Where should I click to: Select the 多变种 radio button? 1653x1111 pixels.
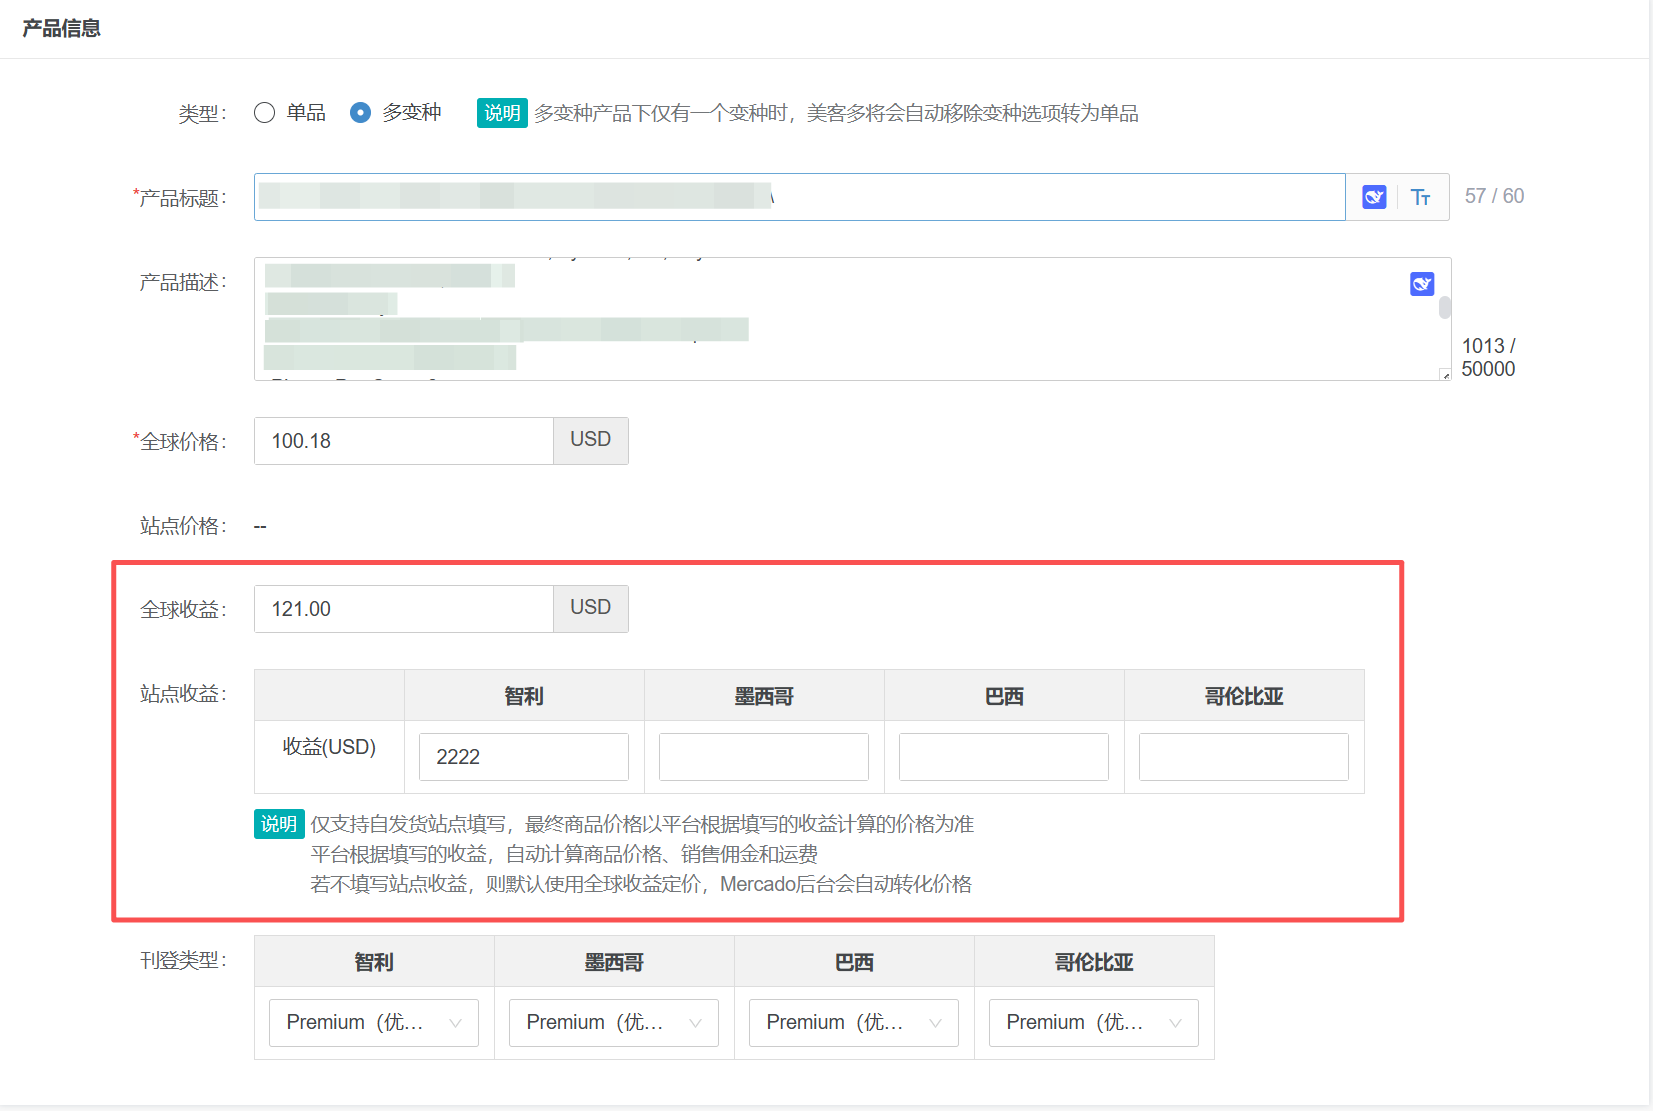coord(360,113)
